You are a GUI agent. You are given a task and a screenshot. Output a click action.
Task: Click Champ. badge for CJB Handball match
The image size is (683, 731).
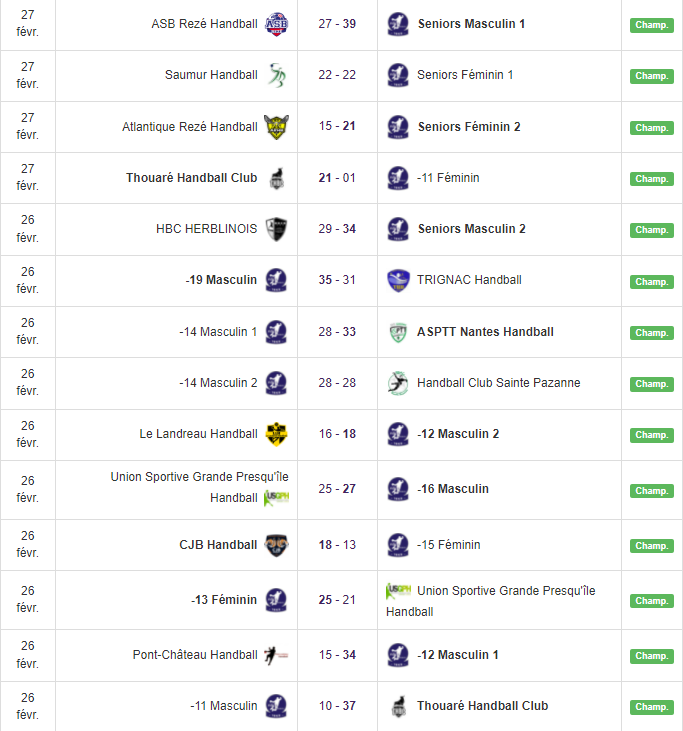tap(651, 546)
